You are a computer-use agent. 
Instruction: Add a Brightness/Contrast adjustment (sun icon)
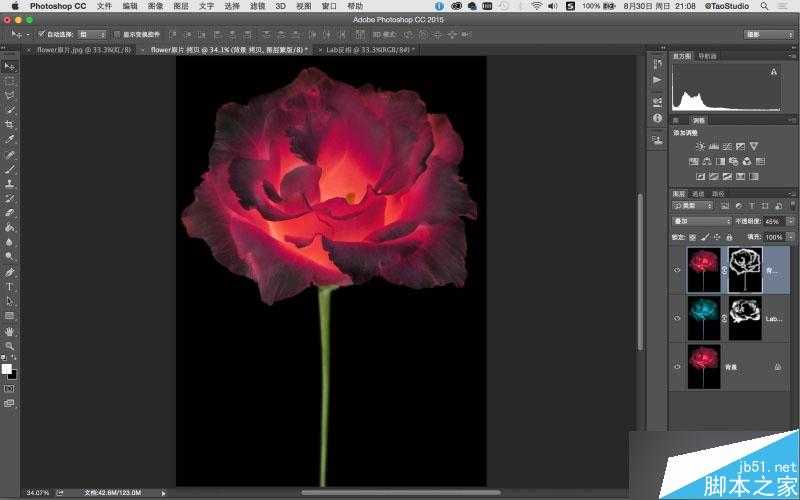click(700, 146)
